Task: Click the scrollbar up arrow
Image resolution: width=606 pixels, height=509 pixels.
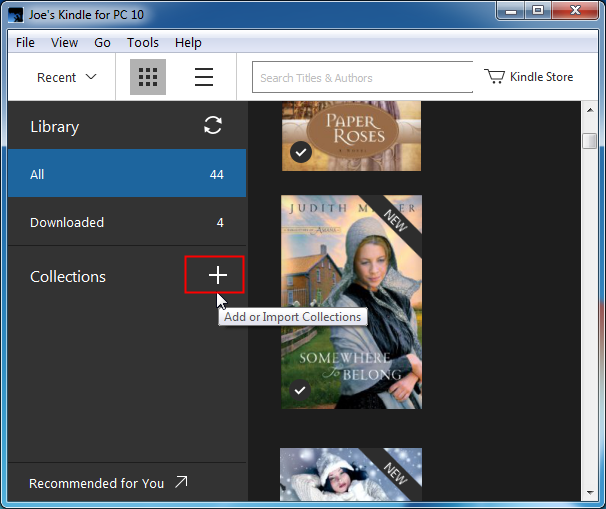Action: [x=590, y=111]
